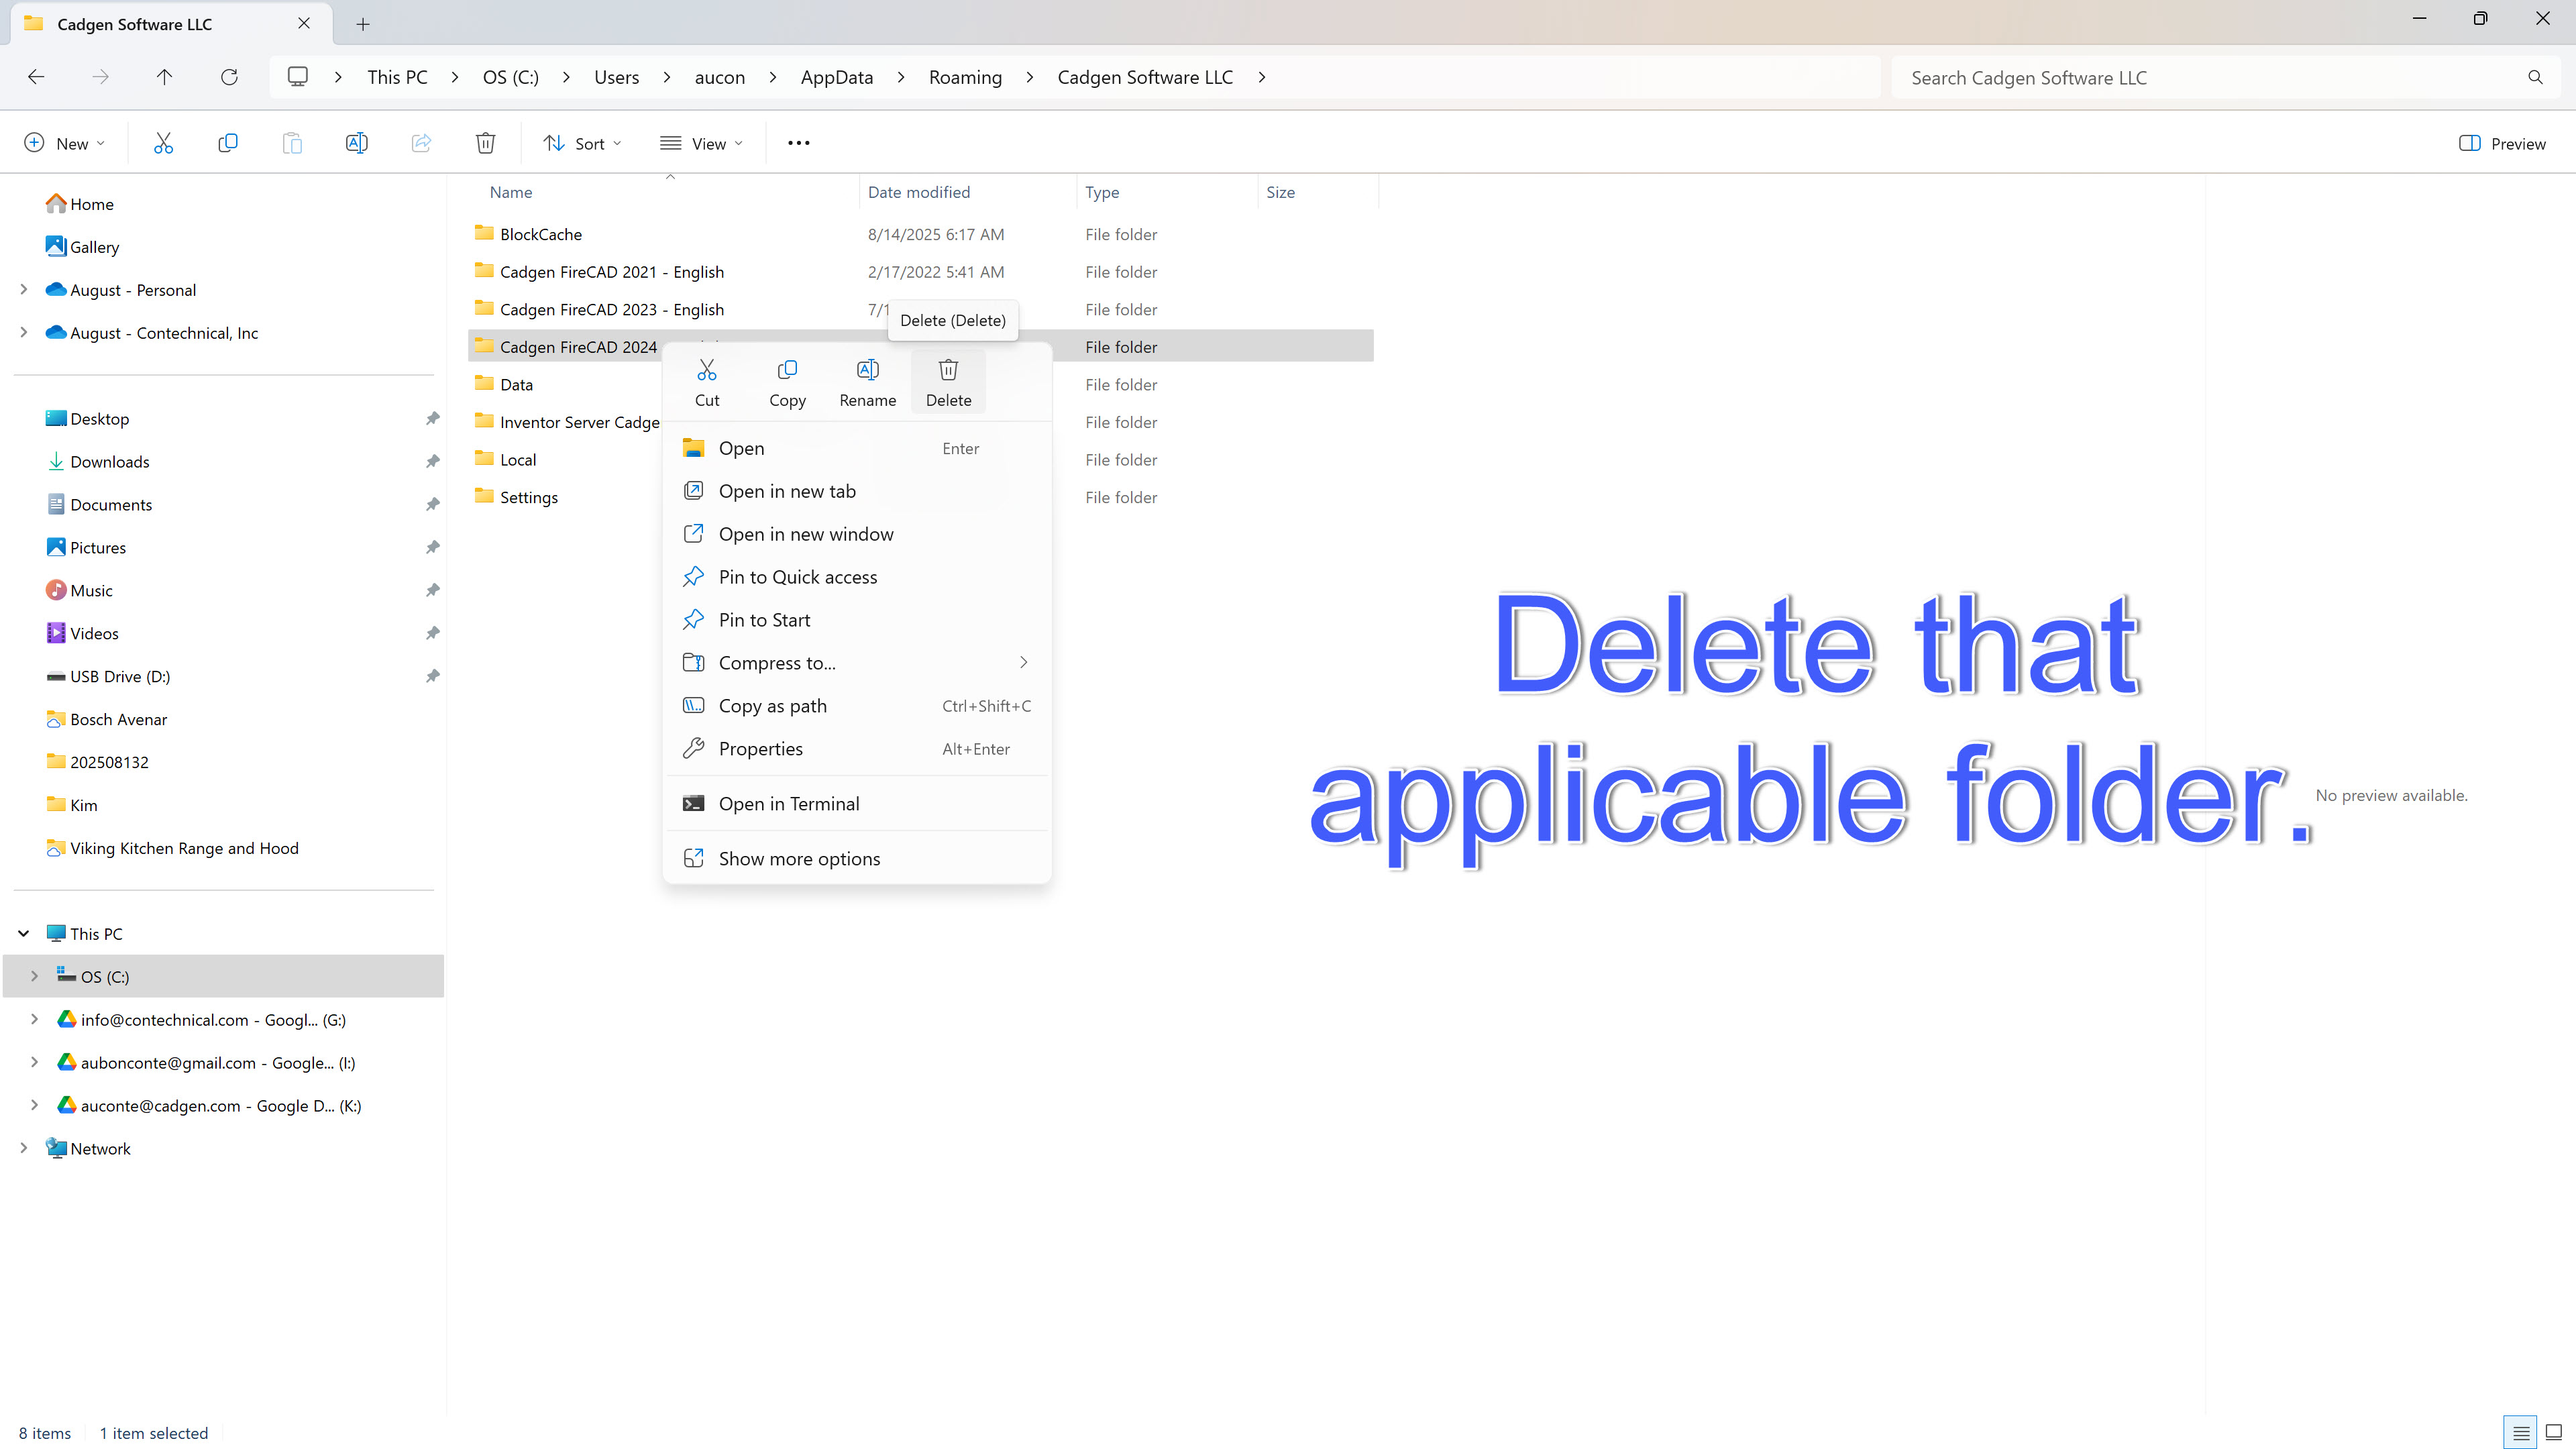The width and height of the screenshot is (2576, 1449).
Task: Open the Sort dropdown
Action: pyautogui.click(x=583, y=143)
